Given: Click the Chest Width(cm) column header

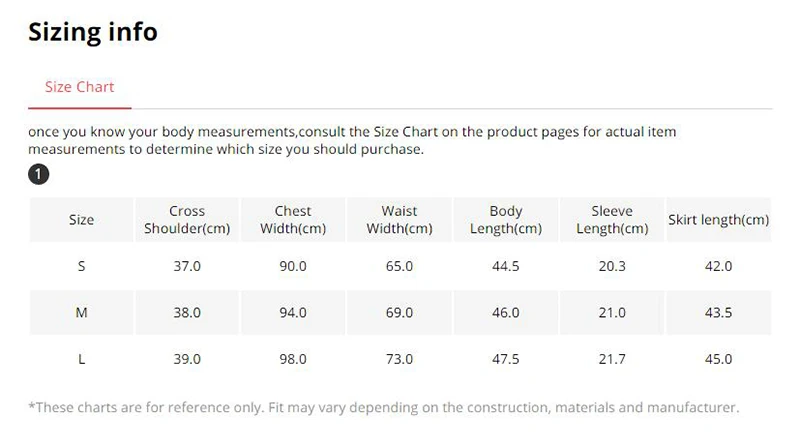Looking at the screenshot, I should [x=293, y=220].
